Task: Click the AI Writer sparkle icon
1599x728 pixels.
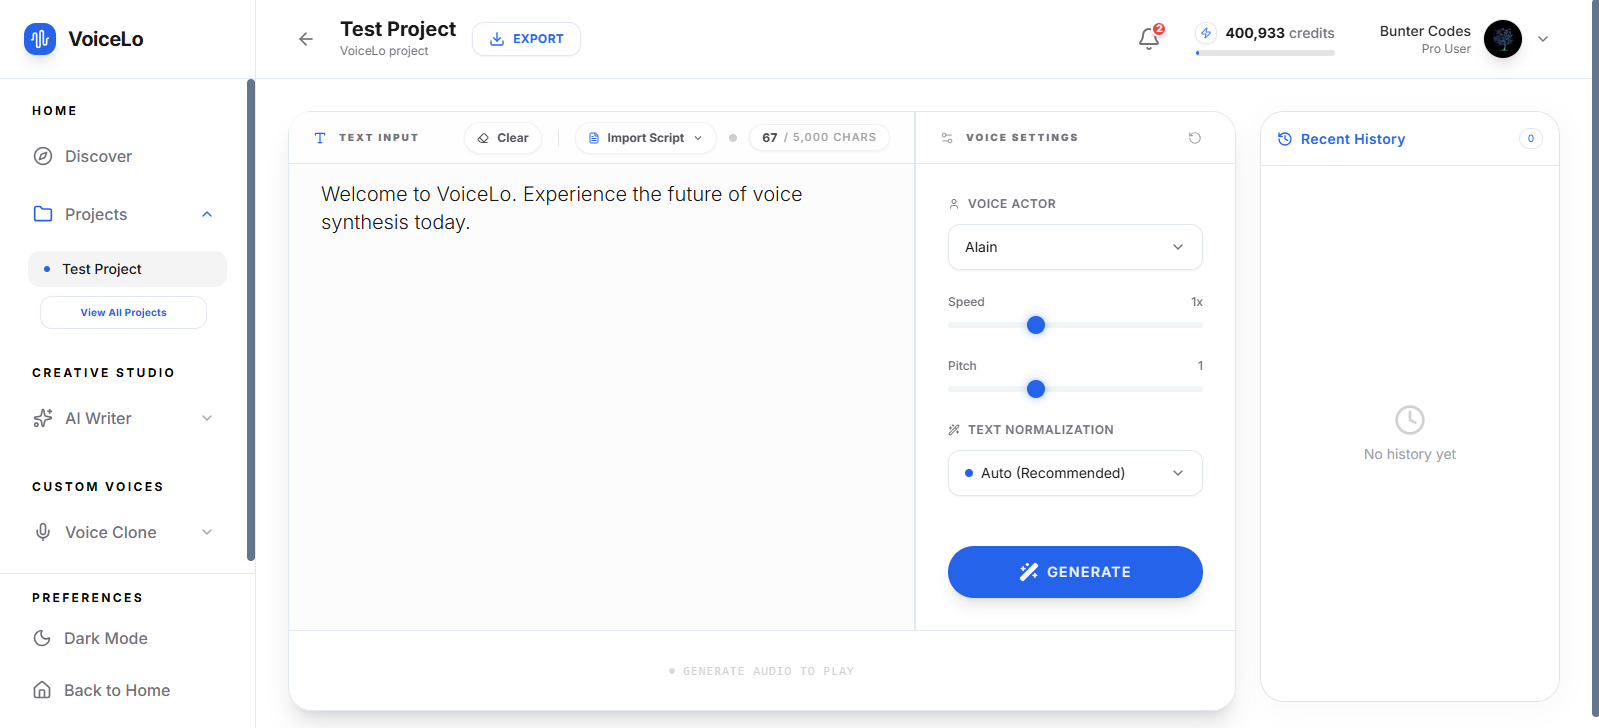Action: (x=43, y=418)
